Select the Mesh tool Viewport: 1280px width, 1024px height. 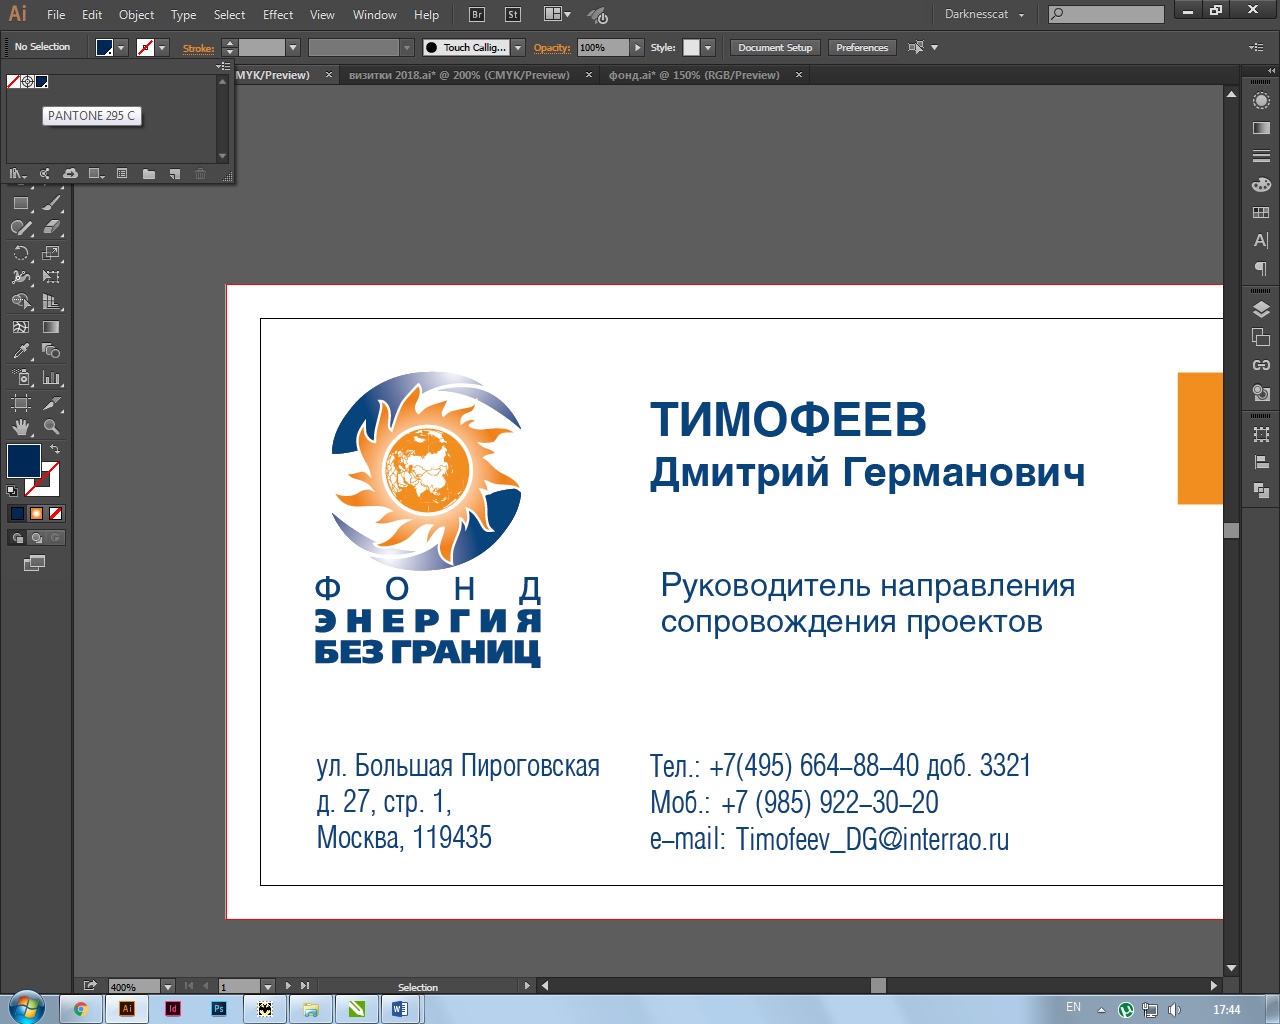[x=21, y=327]
